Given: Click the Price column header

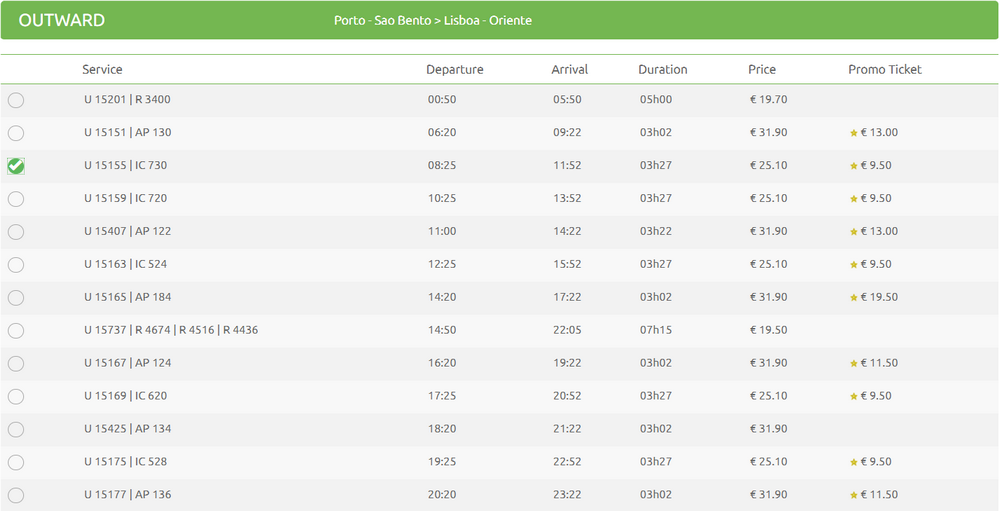Looking at the screenshot, I should tap(762, 70).
